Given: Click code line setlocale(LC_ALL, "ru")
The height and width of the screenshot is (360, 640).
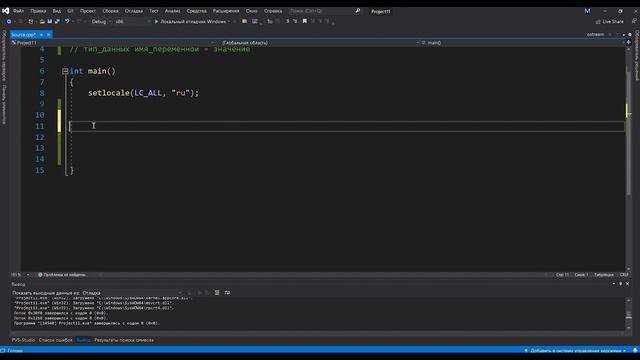Looking at the screenshot, I should [143, 93].
